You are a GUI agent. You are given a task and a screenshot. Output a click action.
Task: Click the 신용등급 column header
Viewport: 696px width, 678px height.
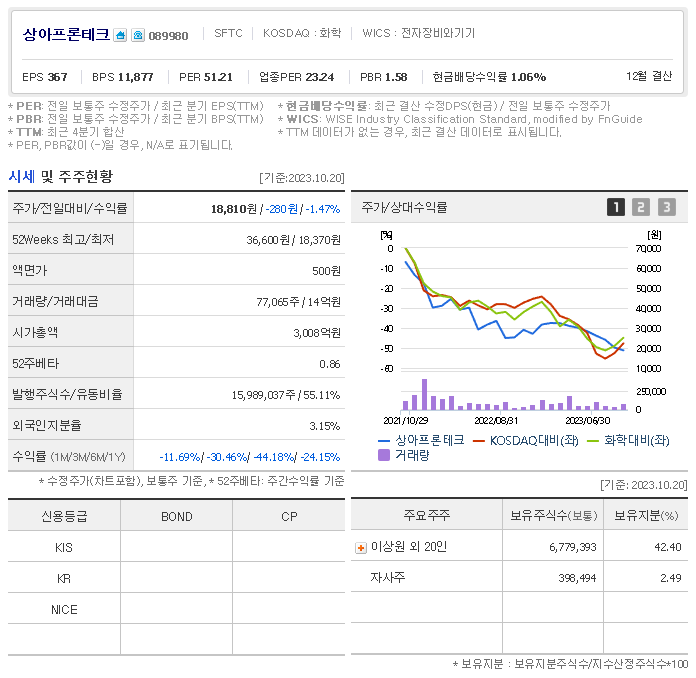coord(64,516)
